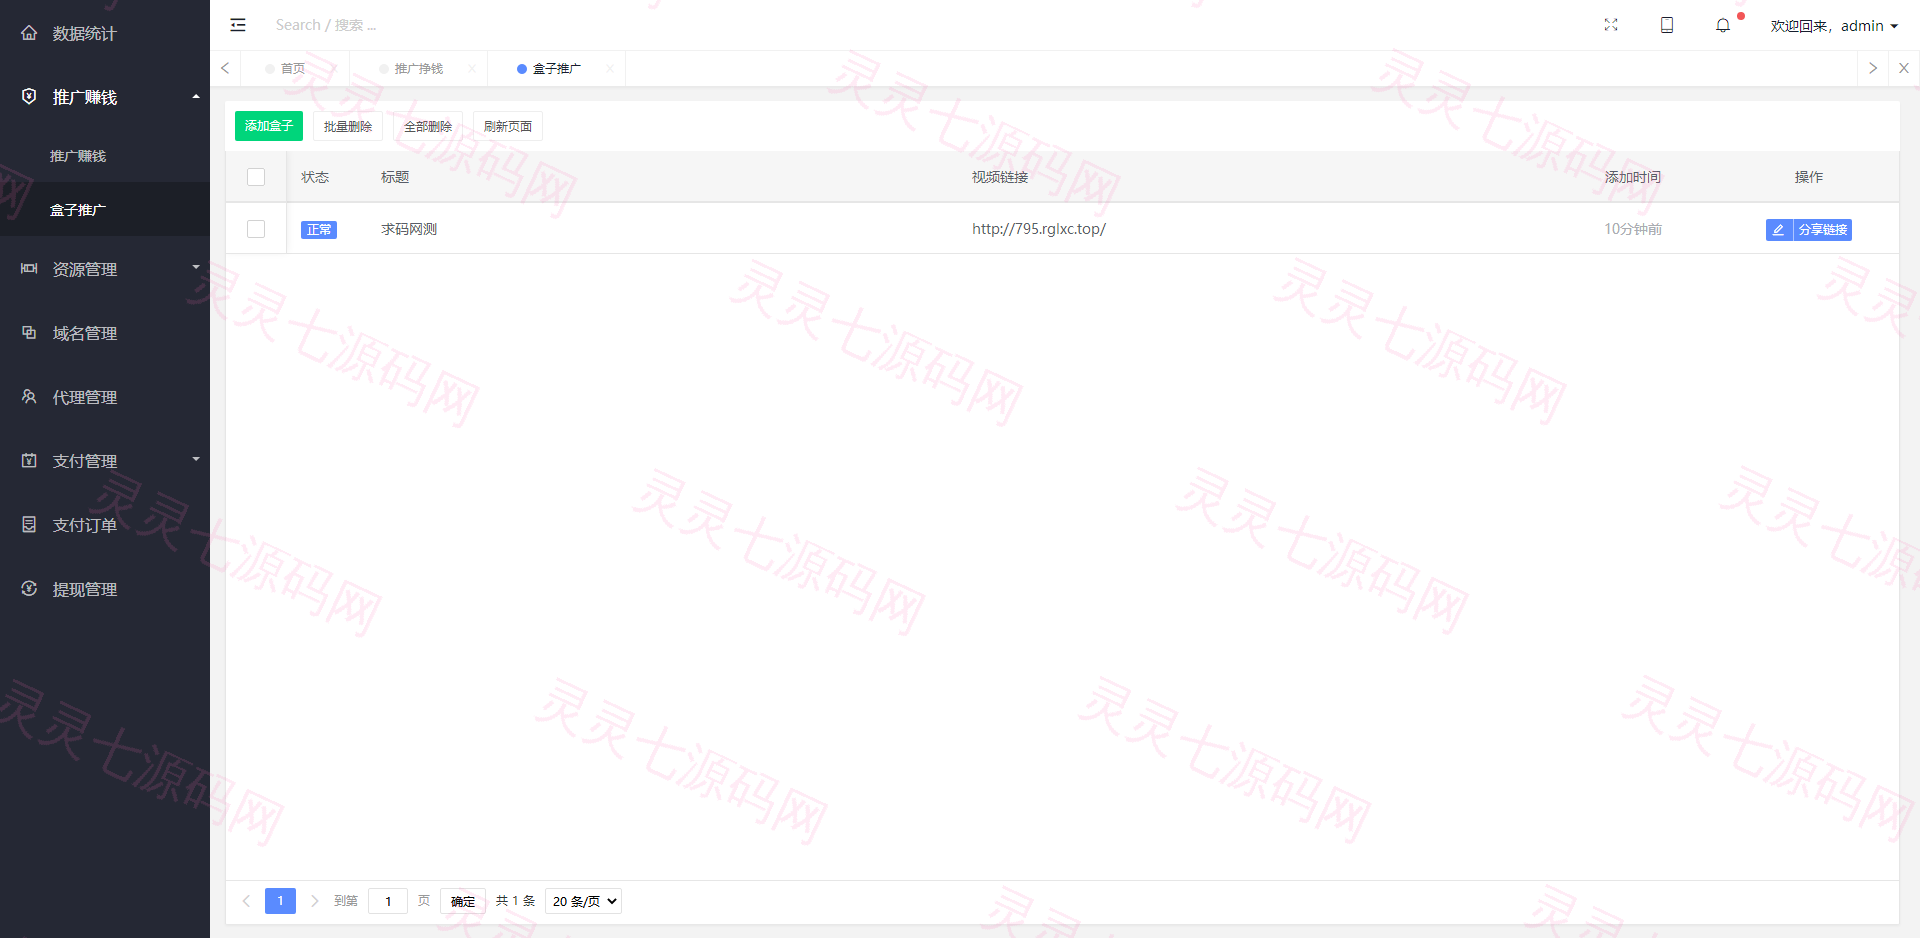
Task: Open the notifications bell icon
Action: pyautogui.click(x=1723, y=25)
